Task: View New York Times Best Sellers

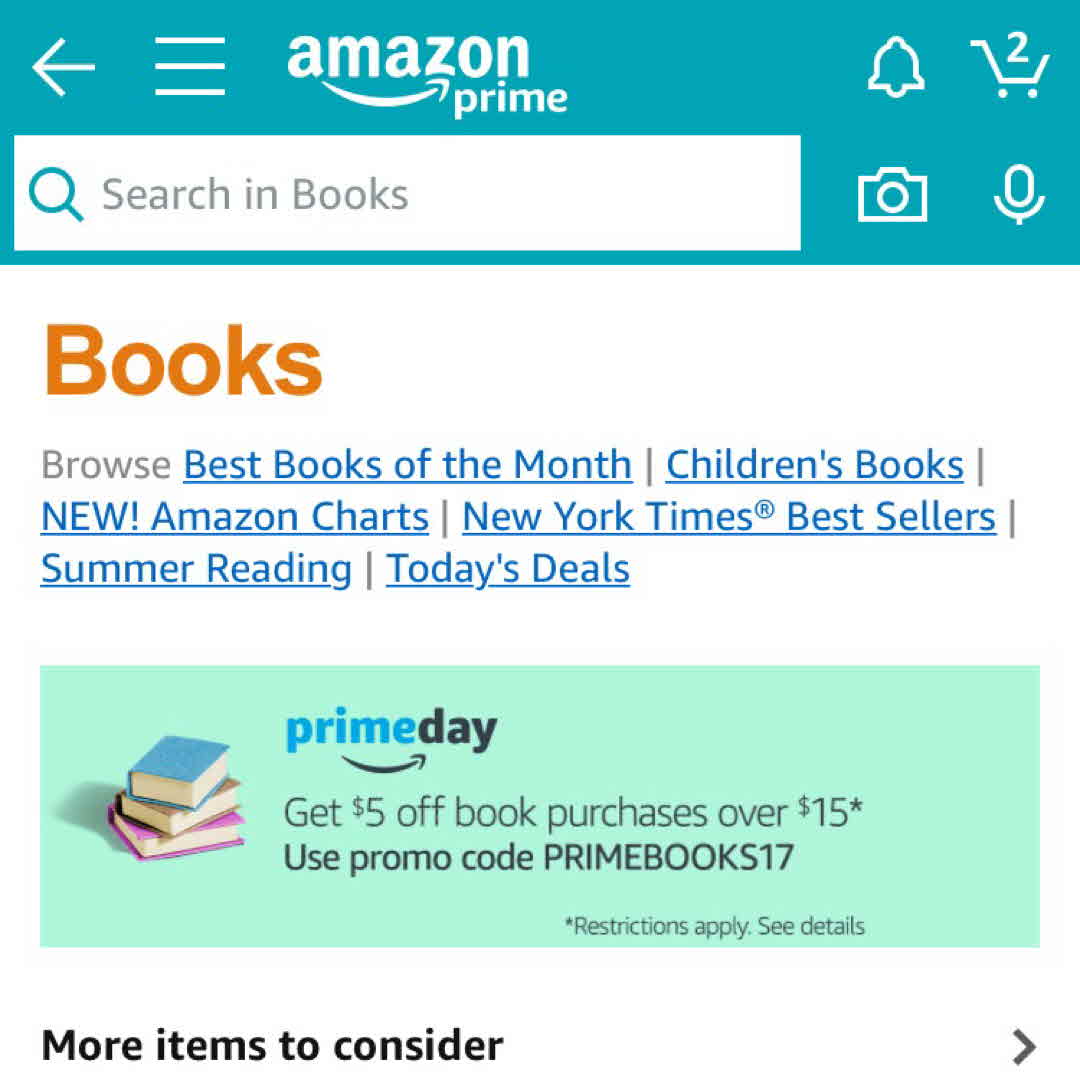Action: (729, 517)
